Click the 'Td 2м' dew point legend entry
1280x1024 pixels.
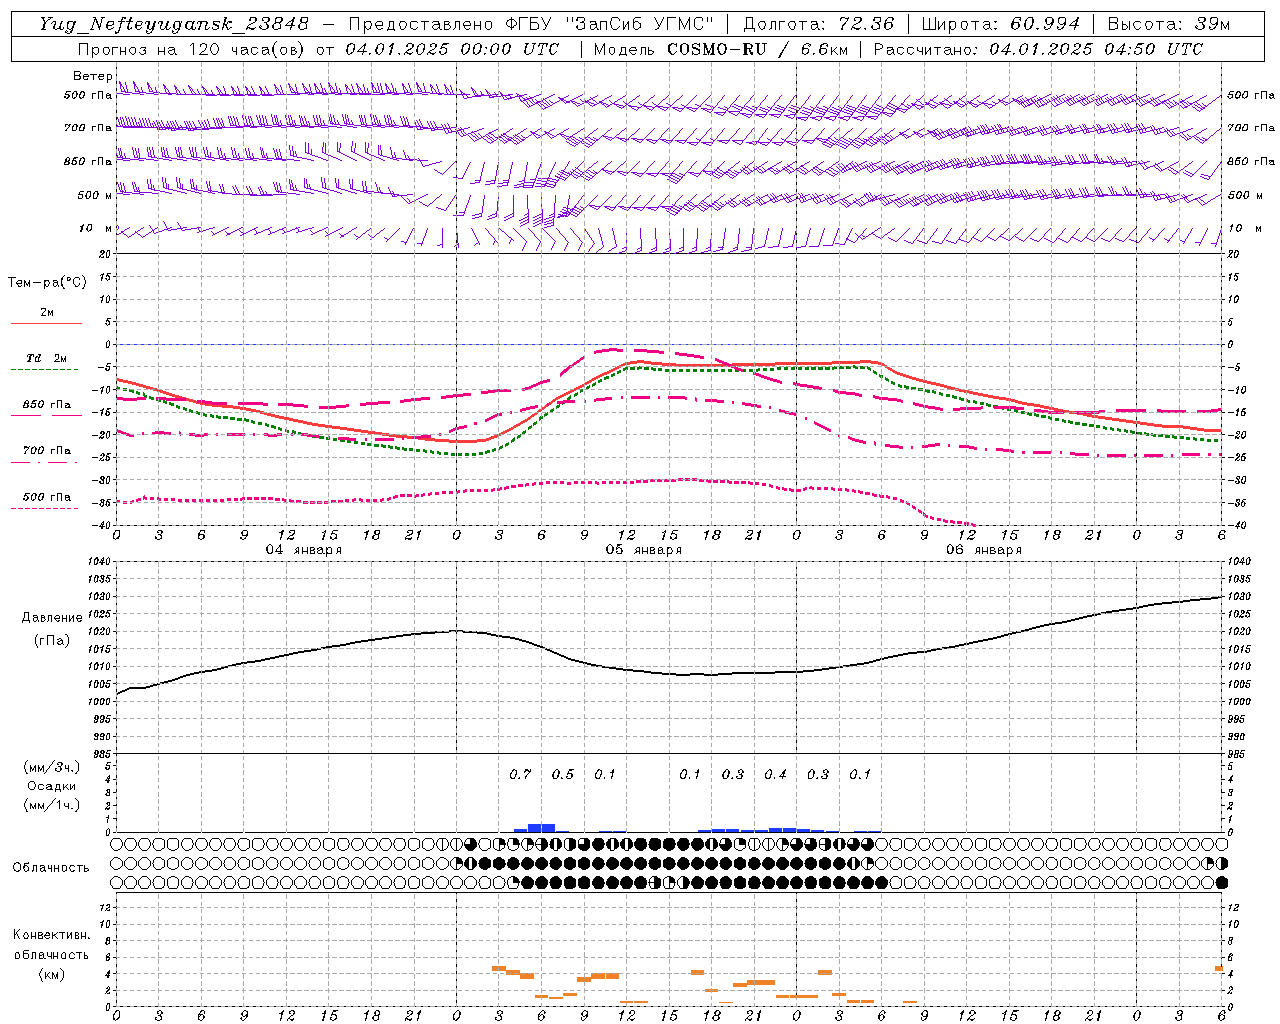46,358
